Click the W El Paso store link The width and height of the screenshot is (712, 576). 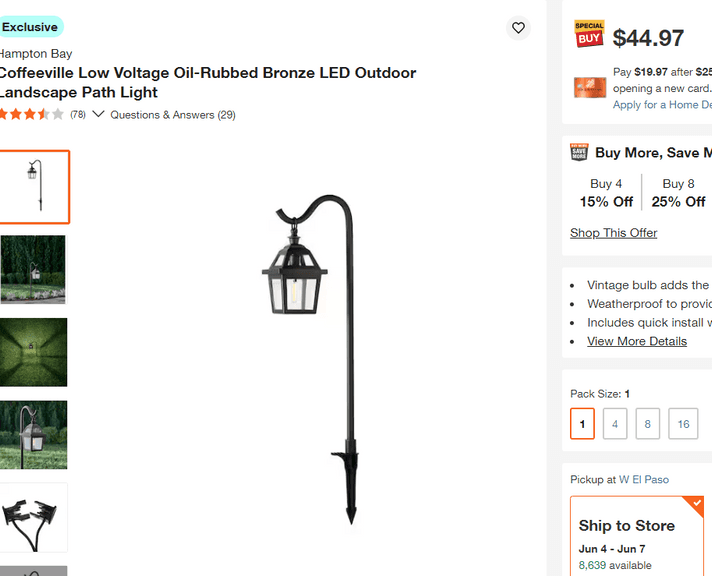[x=643, y=480]
